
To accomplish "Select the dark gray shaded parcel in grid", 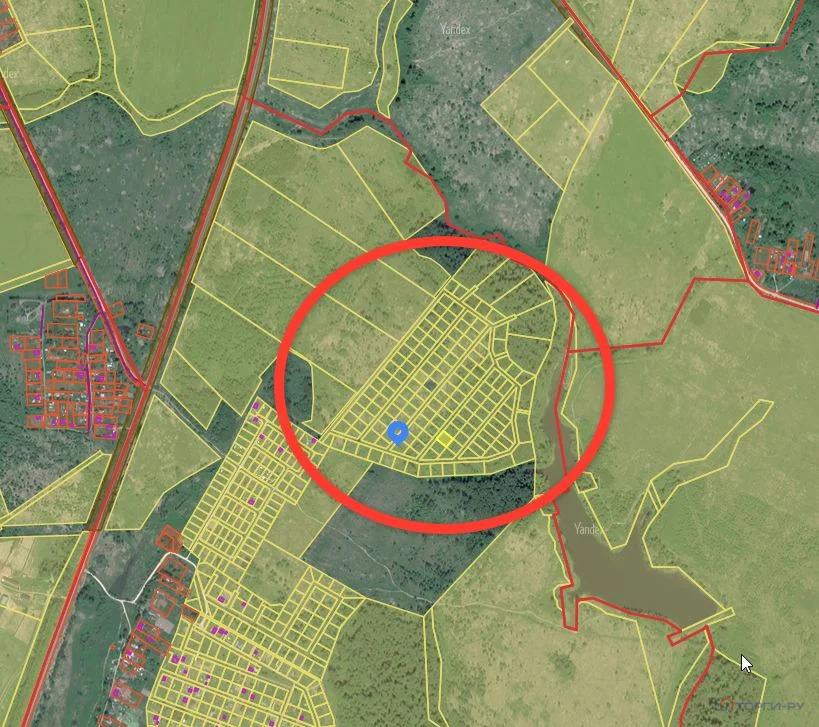I will pyautogui.click(x=430, y=385).
